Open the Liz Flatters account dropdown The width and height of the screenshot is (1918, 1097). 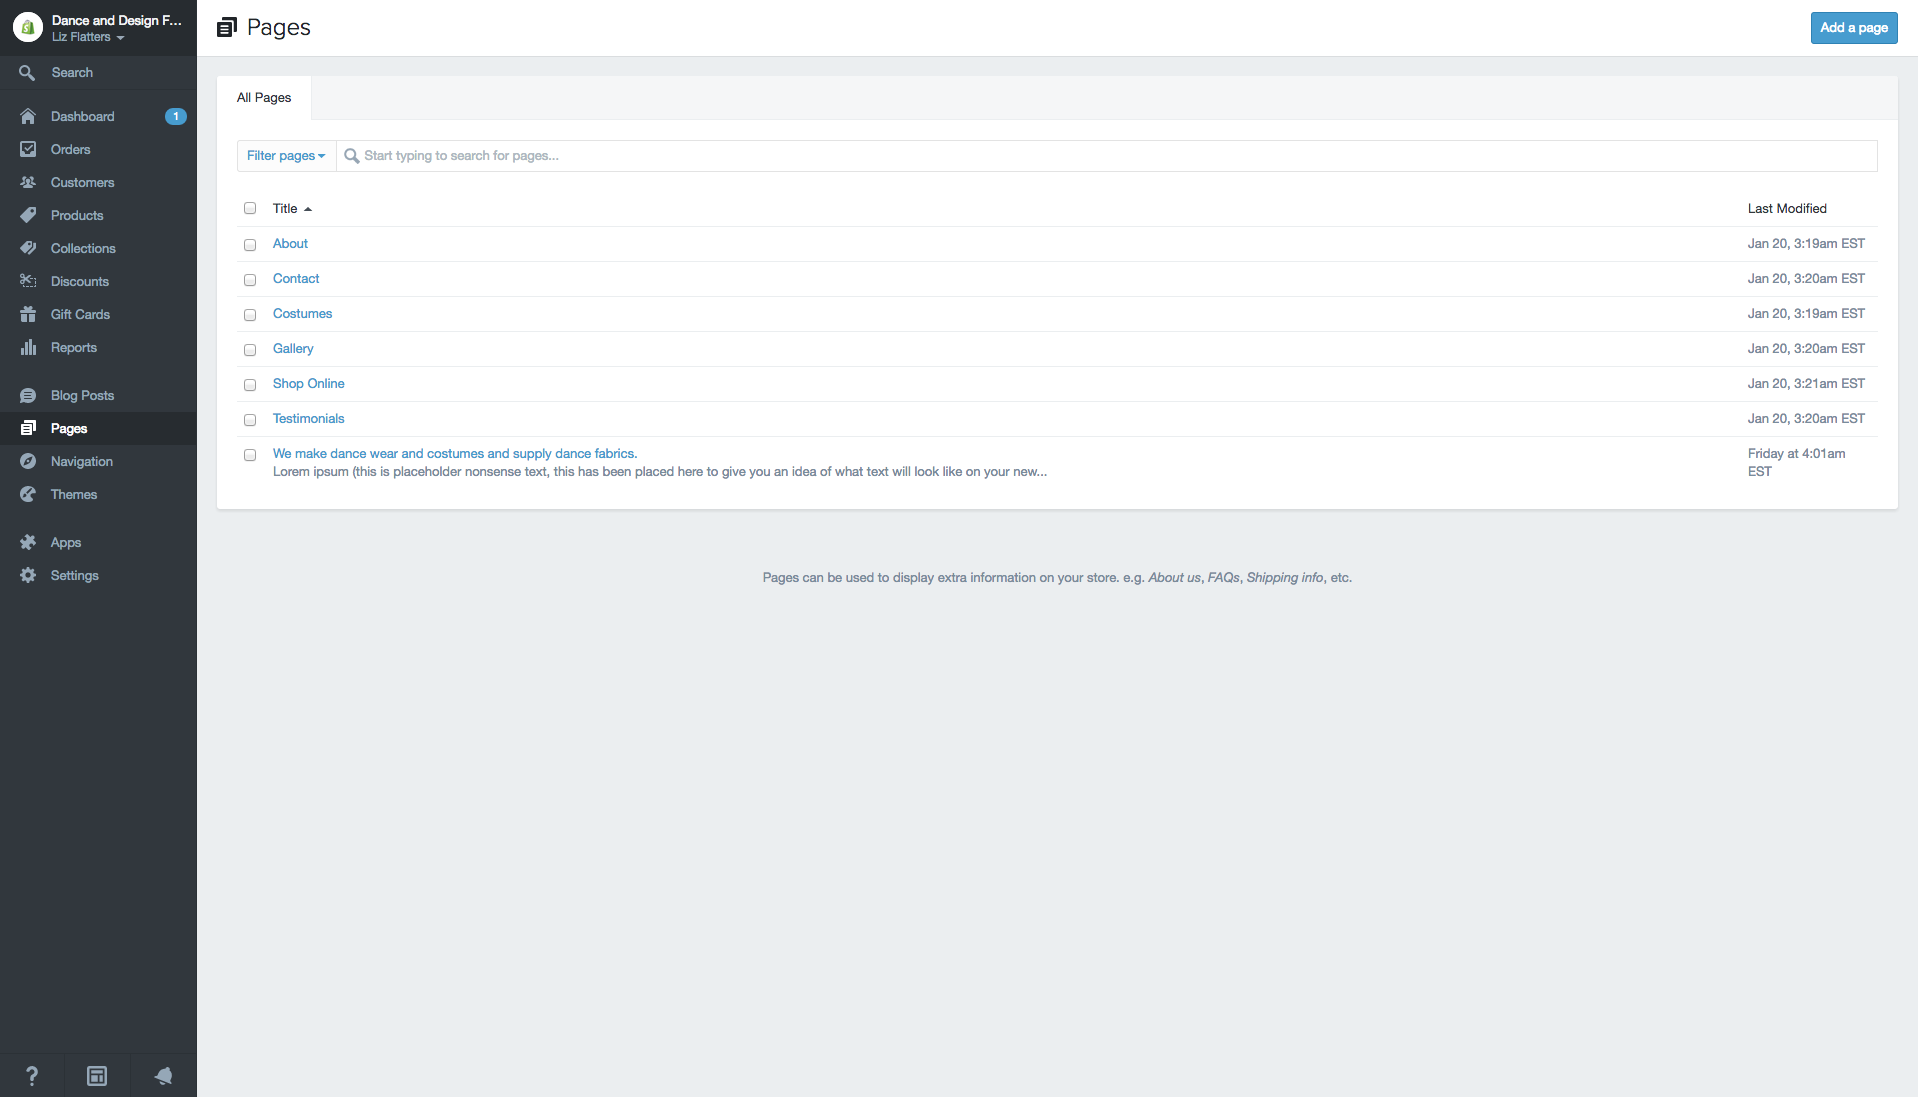pyautogui.click(x=88, y=37)
